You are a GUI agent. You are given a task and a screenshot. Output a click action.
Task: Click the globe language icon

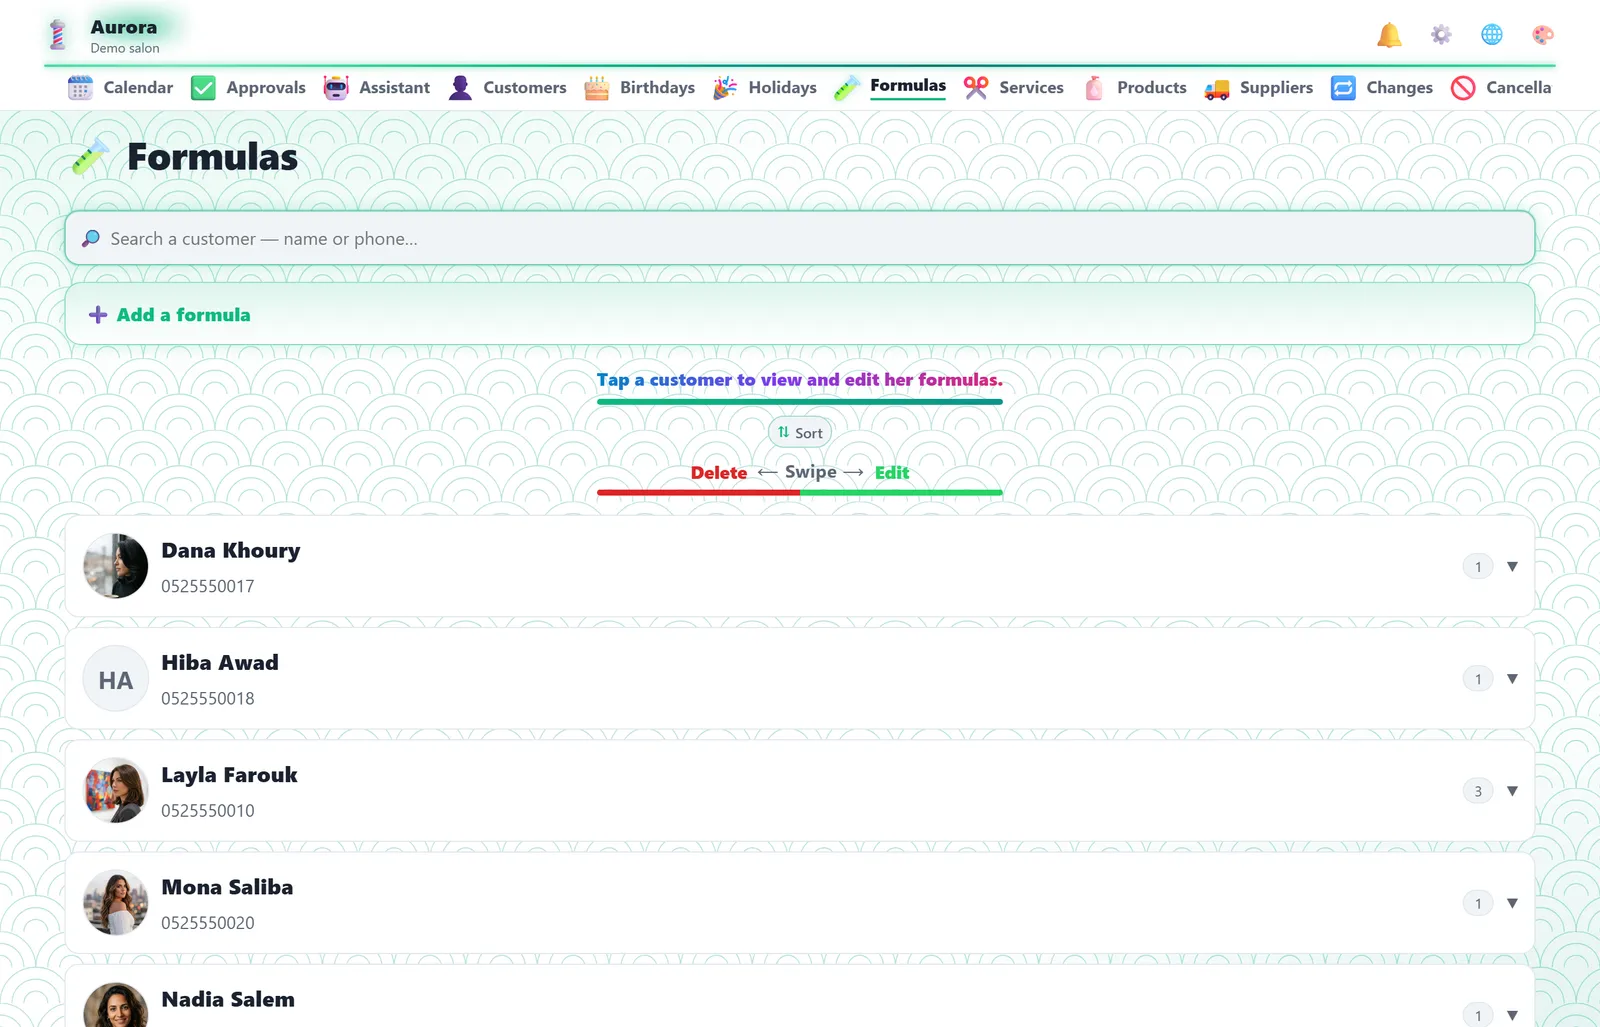tap(1492, 35)
